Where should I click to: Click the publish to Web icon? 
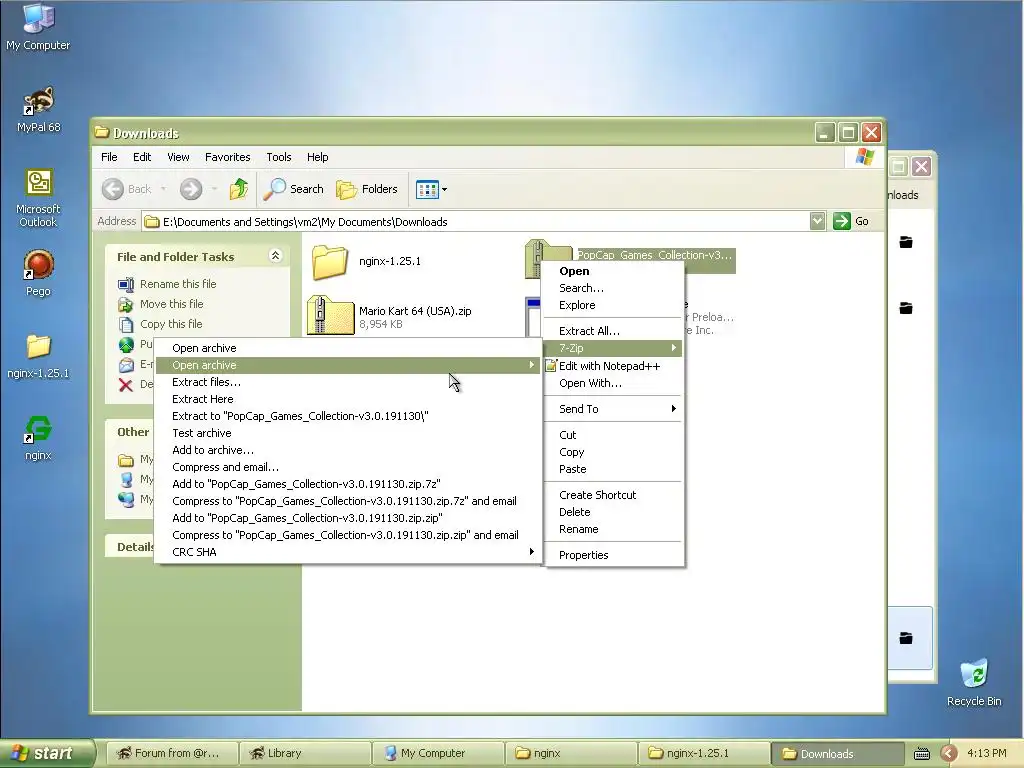125,345
